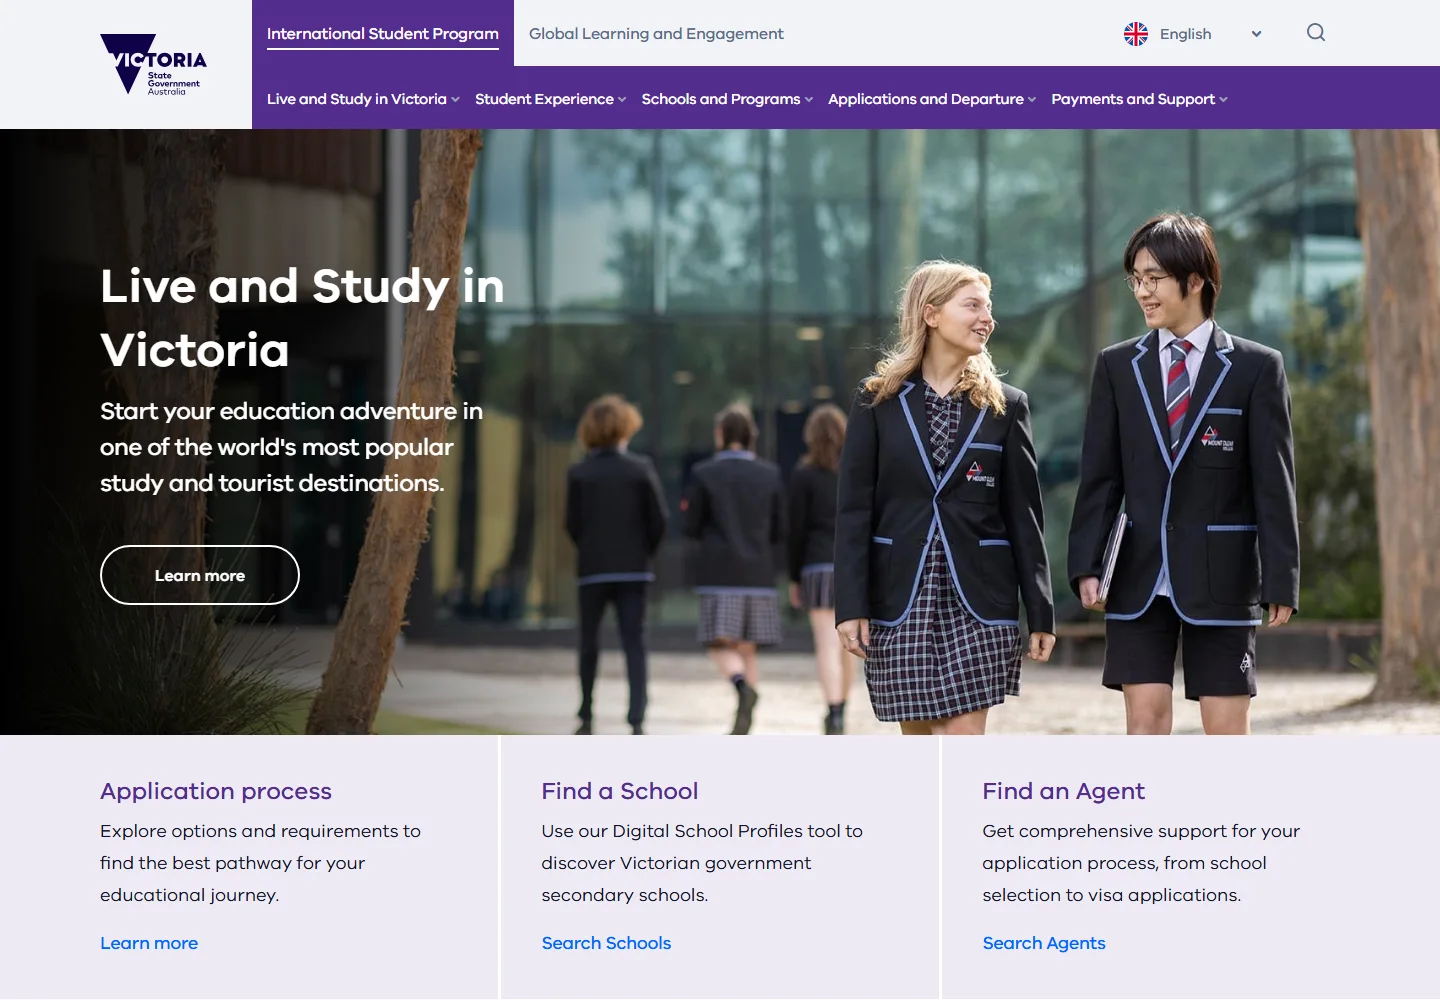1440x1000 pixels.
Task: Open the search magnifier icon
Action: (x=1316, y=33)
